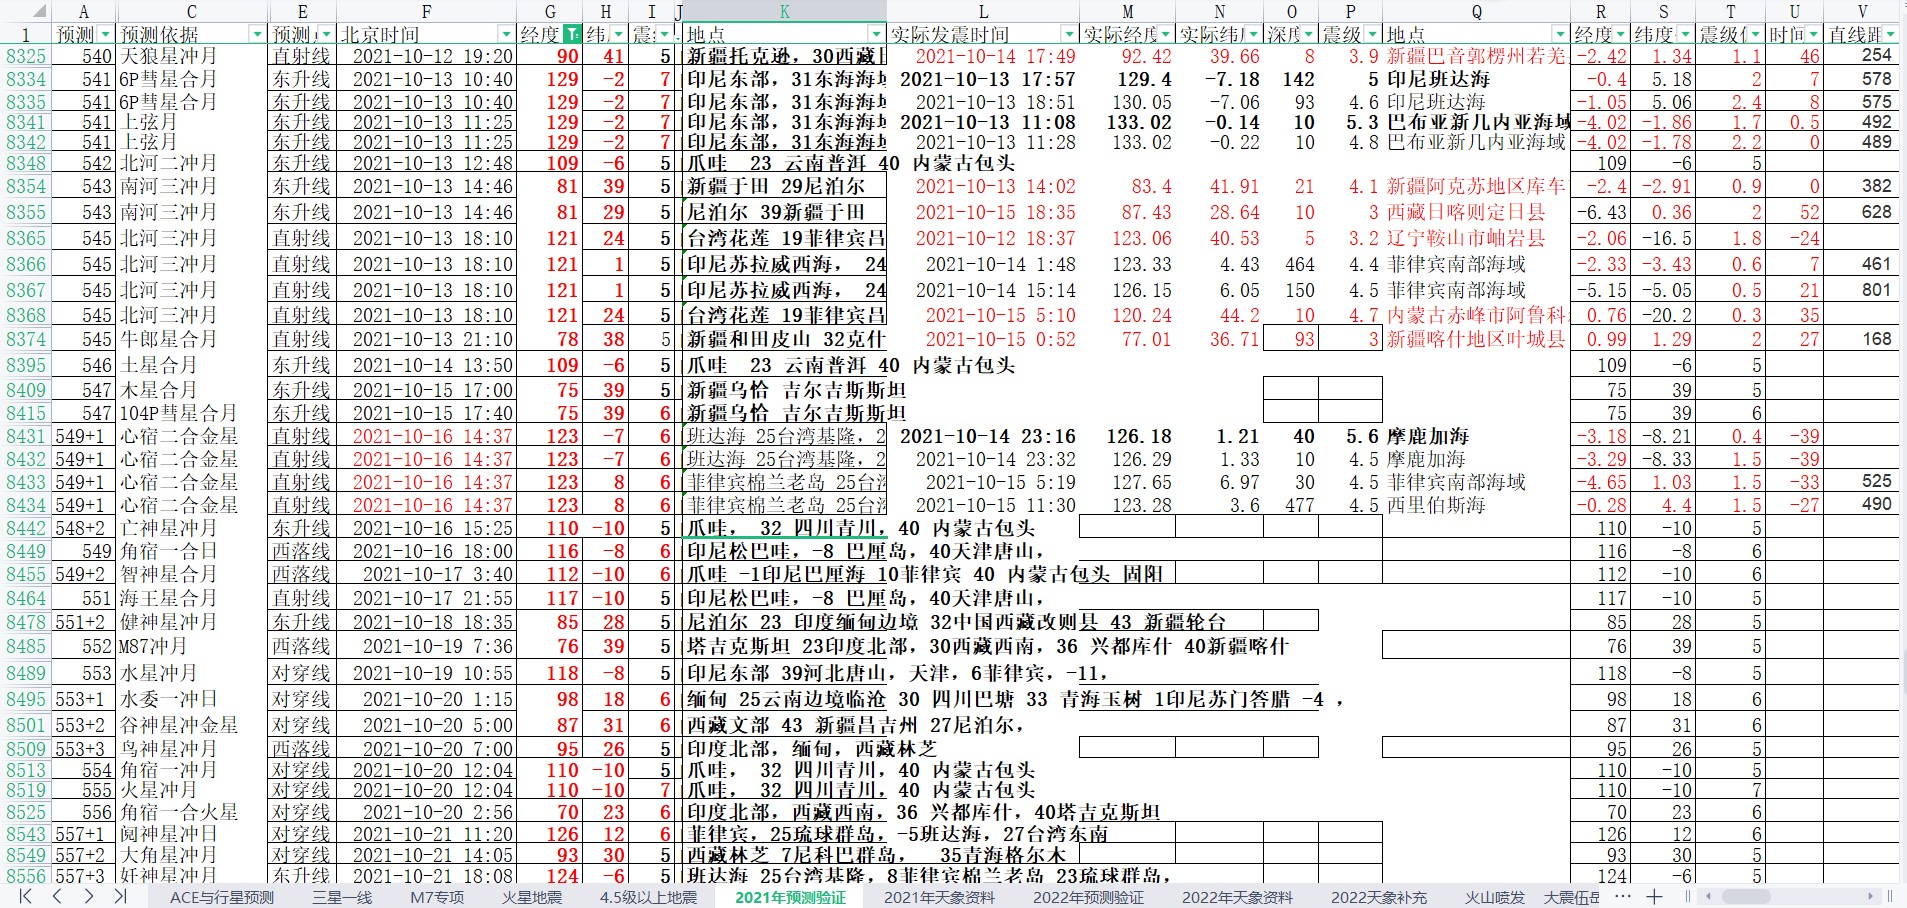Switch to the M7专项 sheet tab
Viewport: 1907px width, 908px height.
437,897
